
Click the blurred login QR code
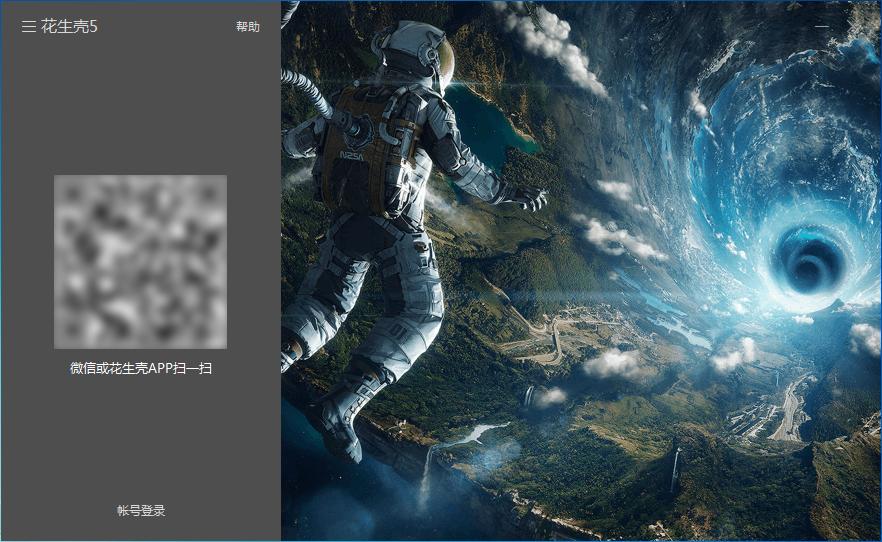coord(140,261)
